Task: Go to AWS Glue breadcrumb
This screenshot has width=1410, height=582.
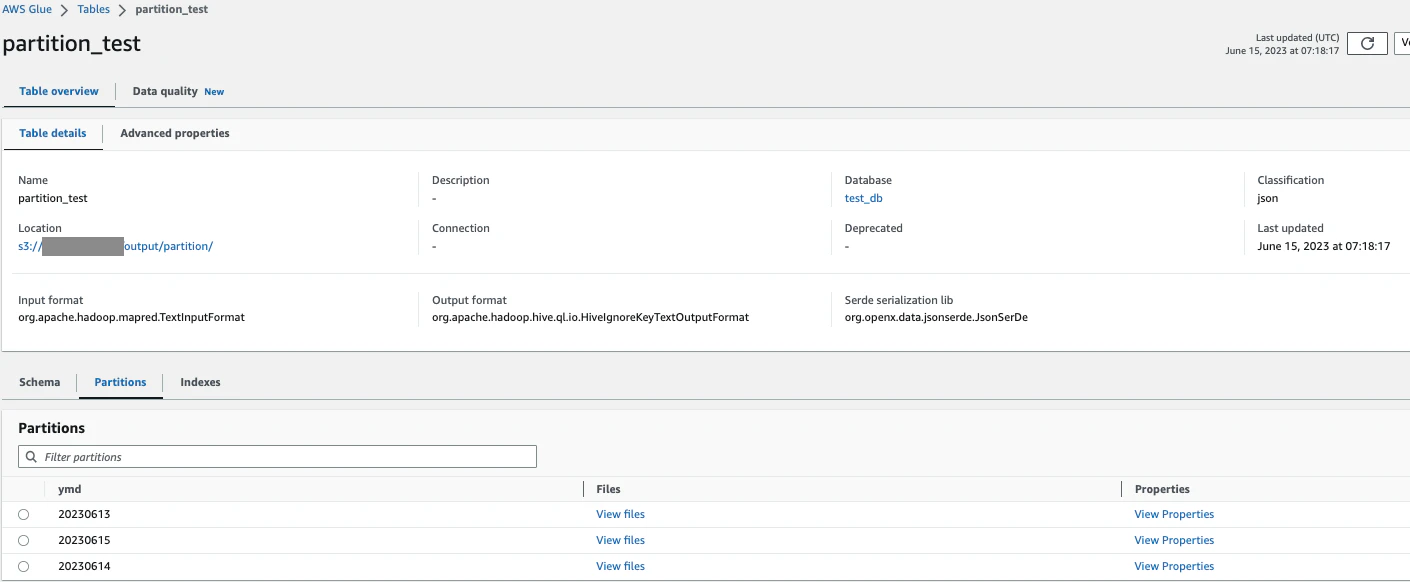Action: click(x=27, y=9)
